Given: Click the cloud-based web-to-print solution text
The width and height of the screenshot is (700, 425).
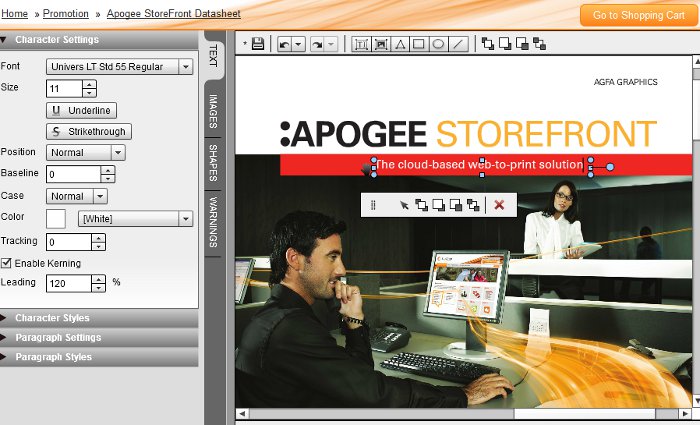Looking at the screenshot, I should (479, 164).
